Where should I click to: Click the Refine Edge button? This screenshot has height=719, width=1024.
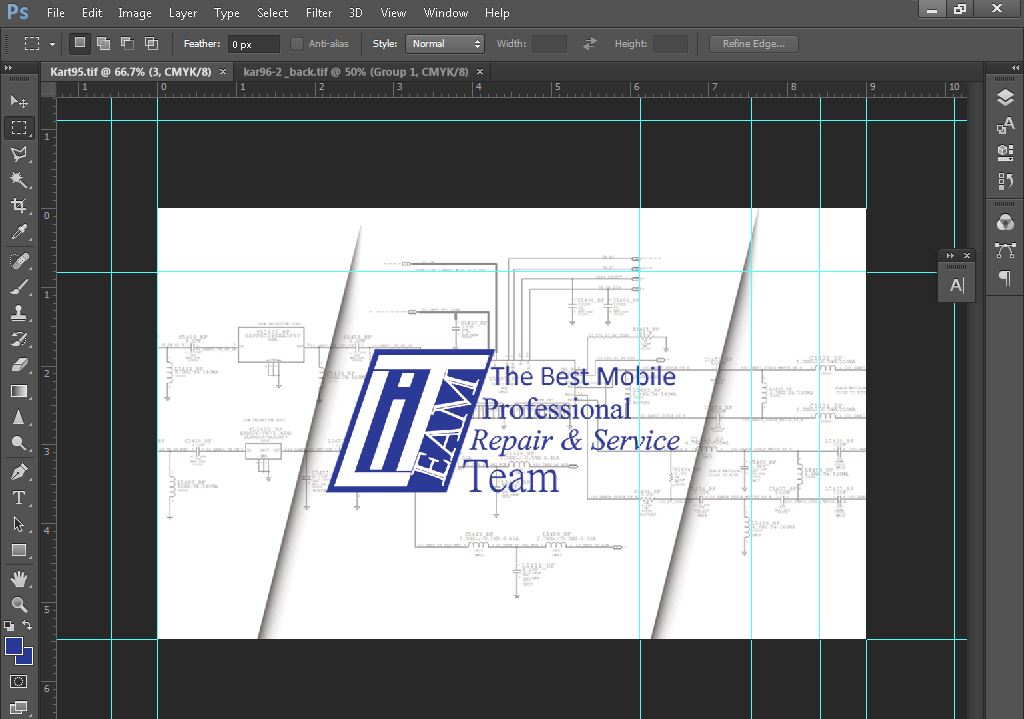click(x=753, y=44)
